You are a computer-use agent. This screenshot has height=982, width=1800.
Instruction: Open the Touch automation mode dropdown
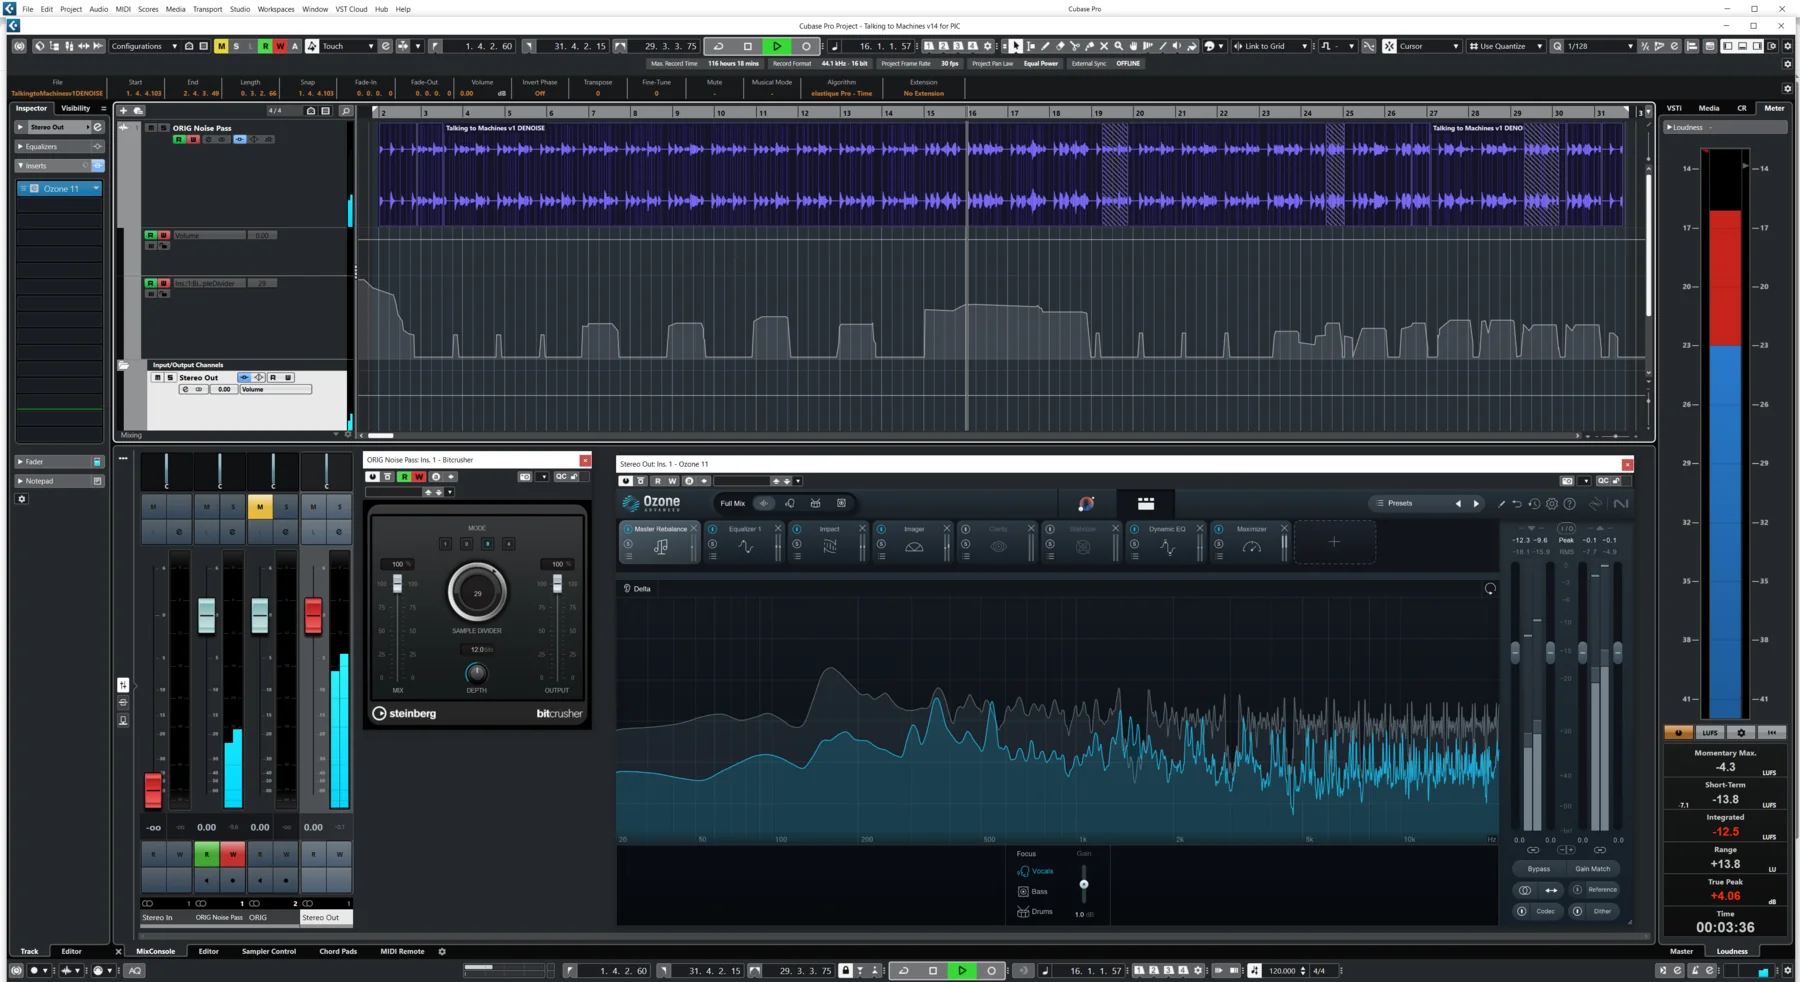(347, 46)
